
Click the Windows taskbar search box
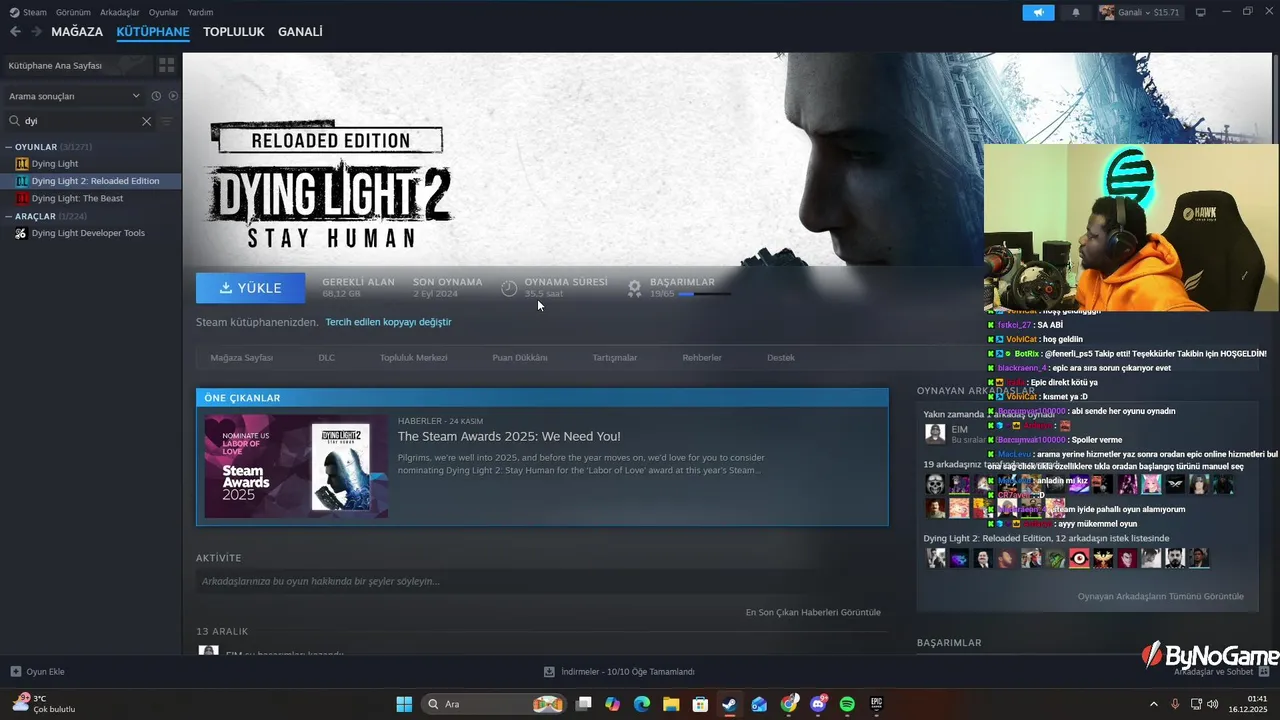pos(493,704)
